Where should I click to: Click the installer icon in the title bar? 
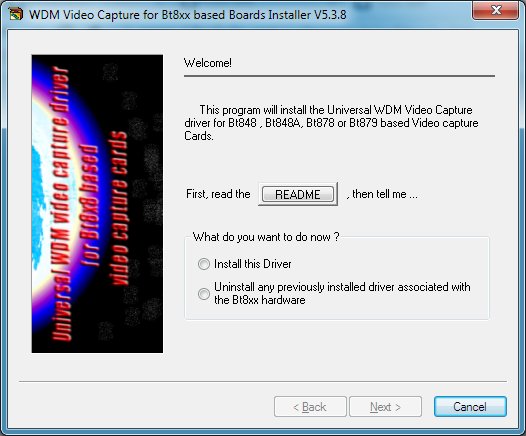16,14
